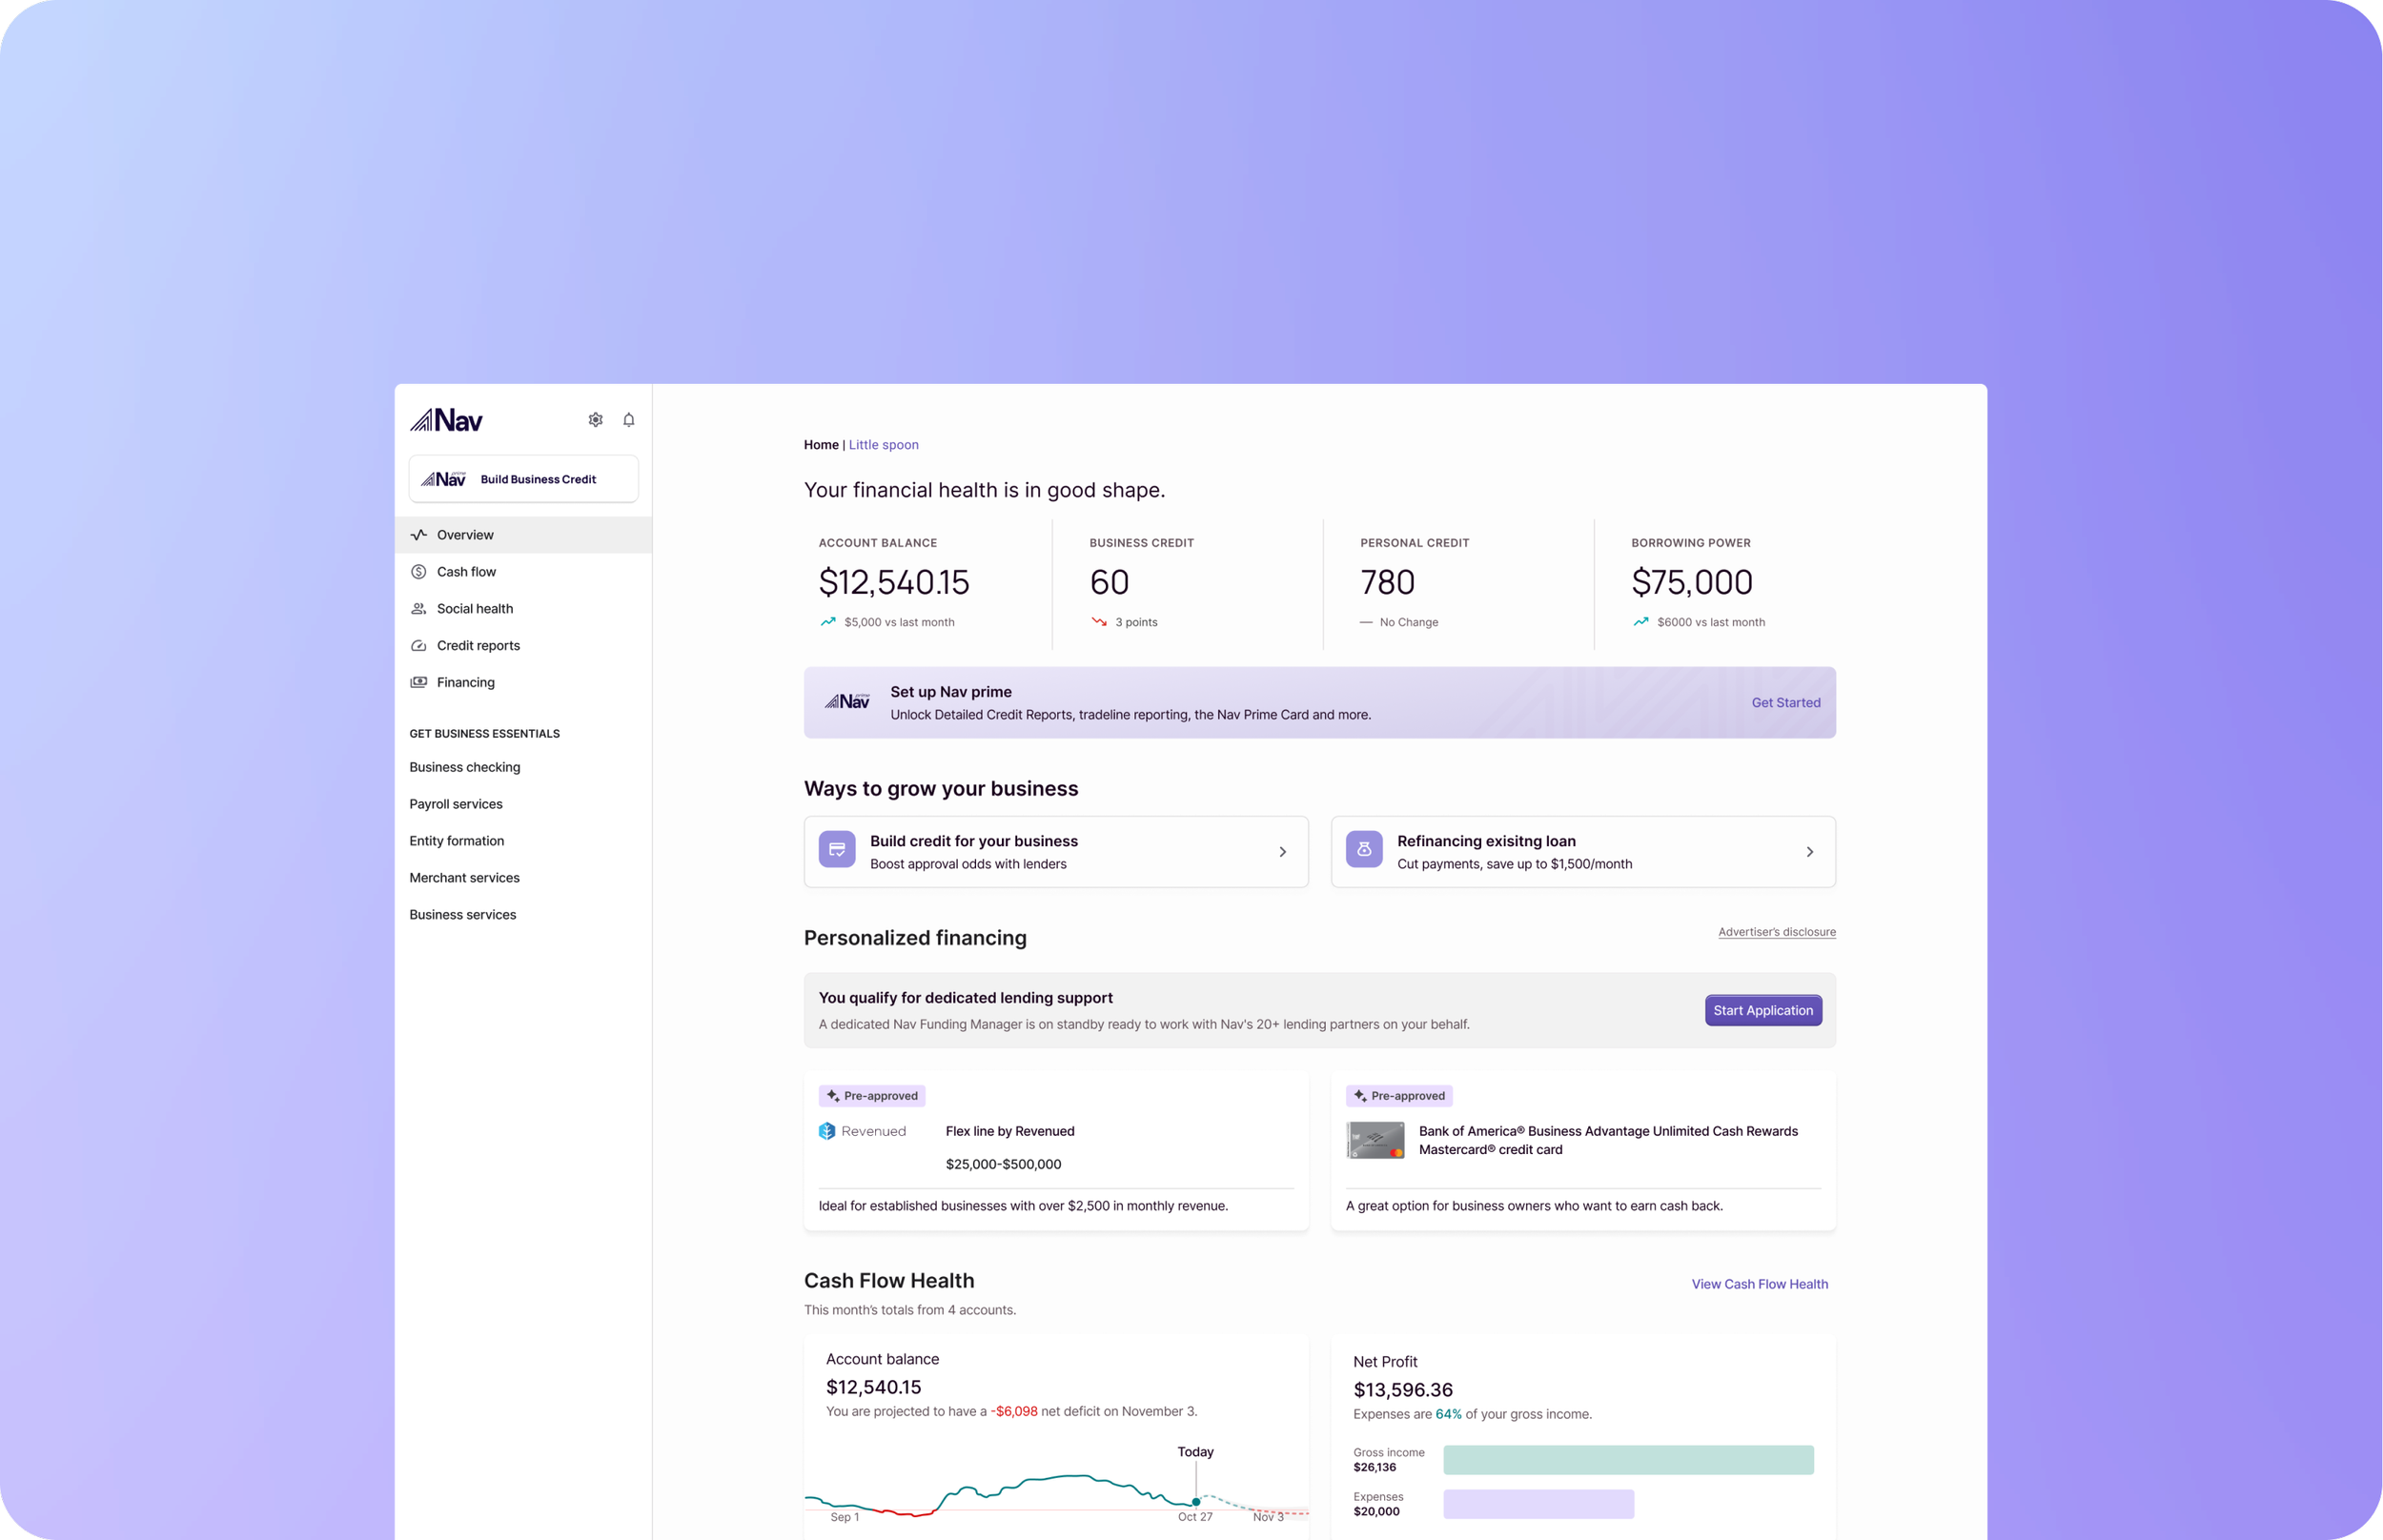2383x1540 pixels.
Task: Open Build Business Credit selector card
Action: coord(523,479)
